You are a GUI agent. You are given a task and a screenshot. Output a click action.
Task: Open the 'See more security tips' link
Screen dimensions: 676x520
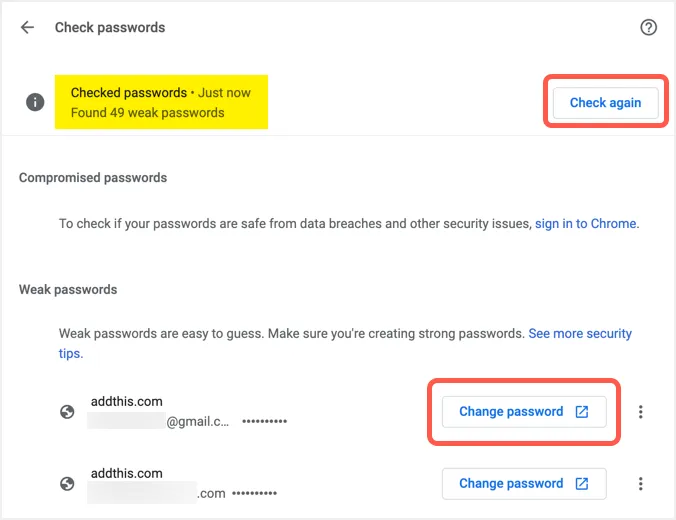point(580,333)
